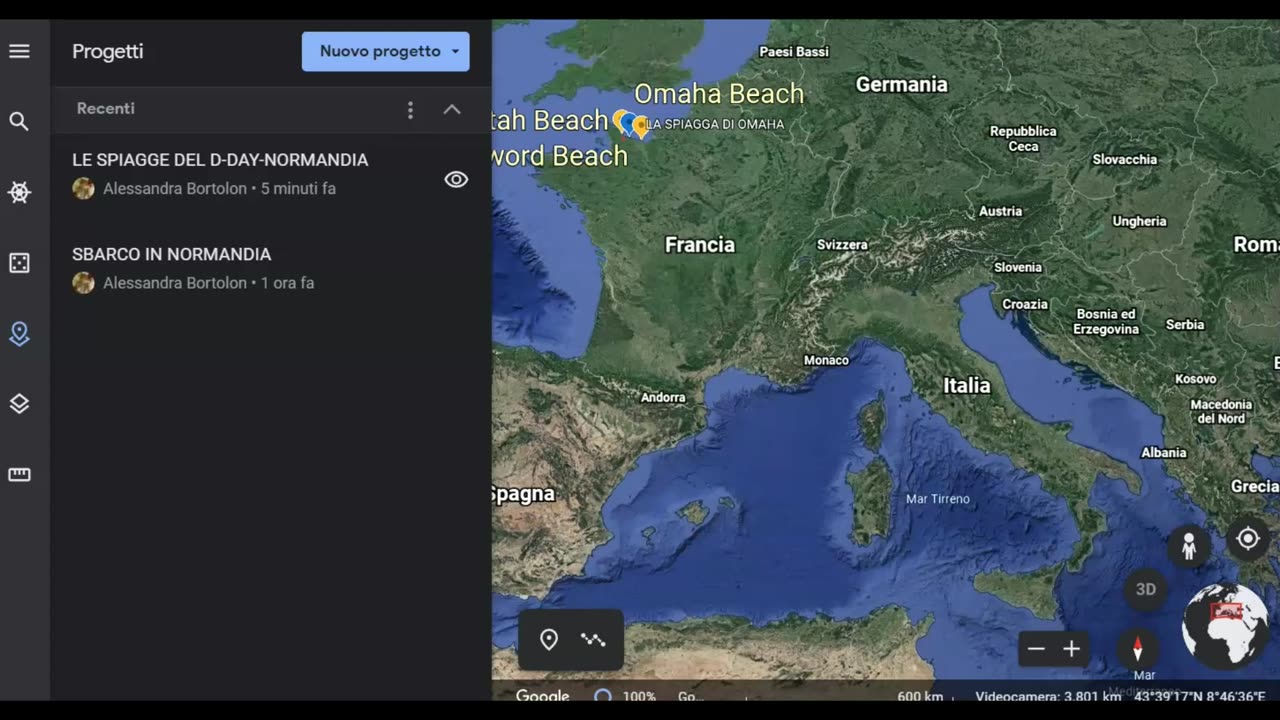
Task: Open the Search tool in sidebar
Action: point(19,122)
